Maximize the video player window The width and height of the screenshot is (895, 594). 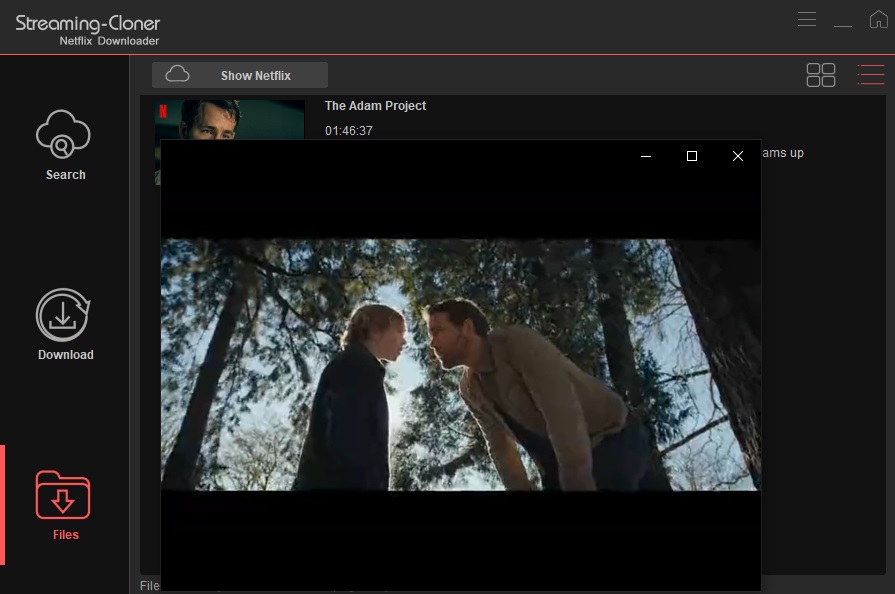point(692,156)
